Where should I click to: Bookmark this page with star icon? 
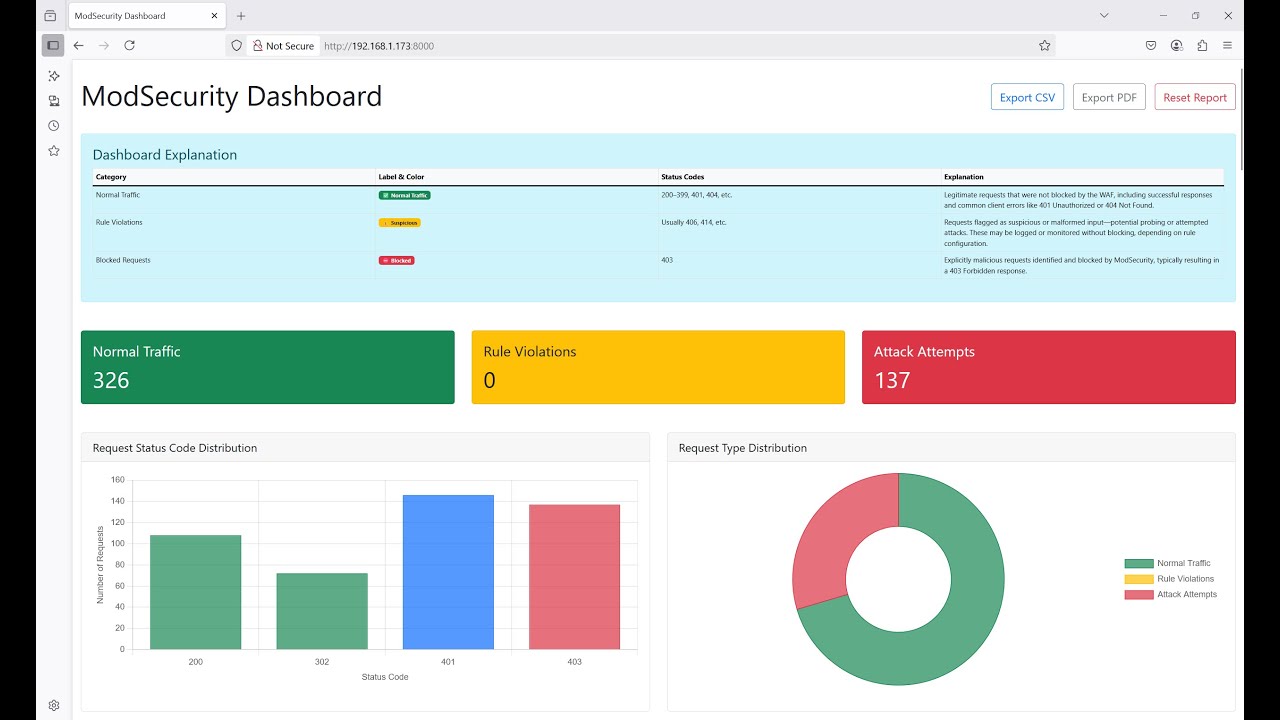click(x=1044, y=46)
